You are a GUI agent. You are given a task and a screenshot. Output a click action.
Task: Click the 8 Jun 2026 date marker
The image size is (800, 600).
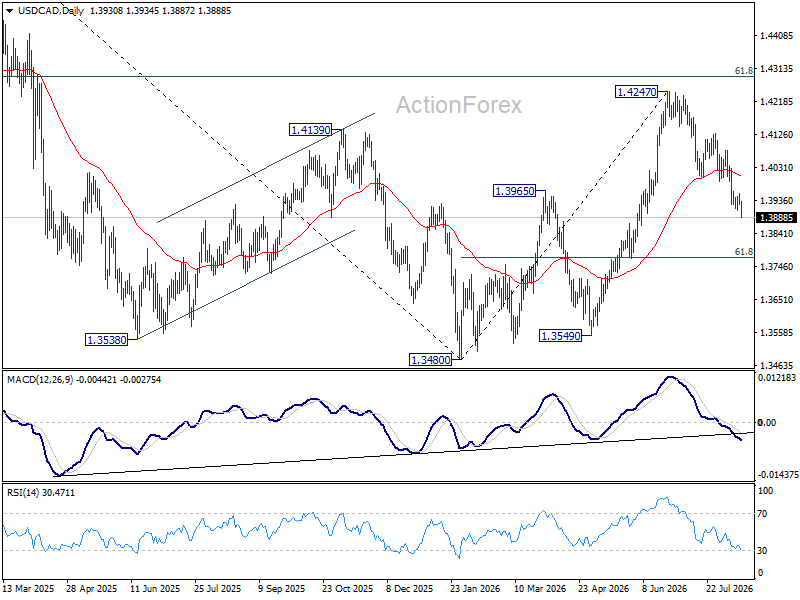[664, 588]
